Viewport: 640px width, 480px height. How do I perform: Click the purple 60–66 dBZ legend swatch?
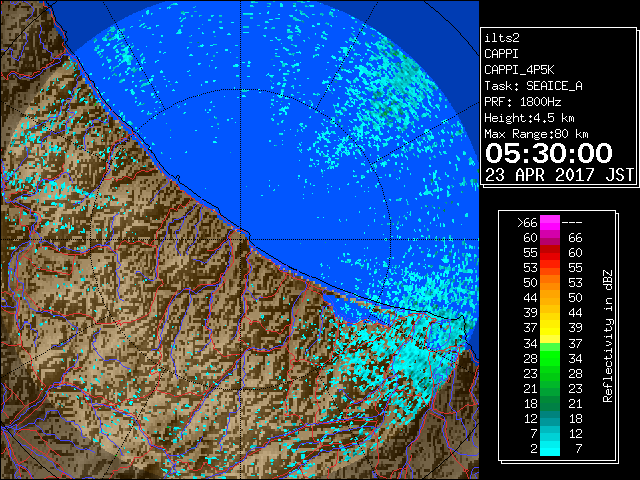coord(550,238)
